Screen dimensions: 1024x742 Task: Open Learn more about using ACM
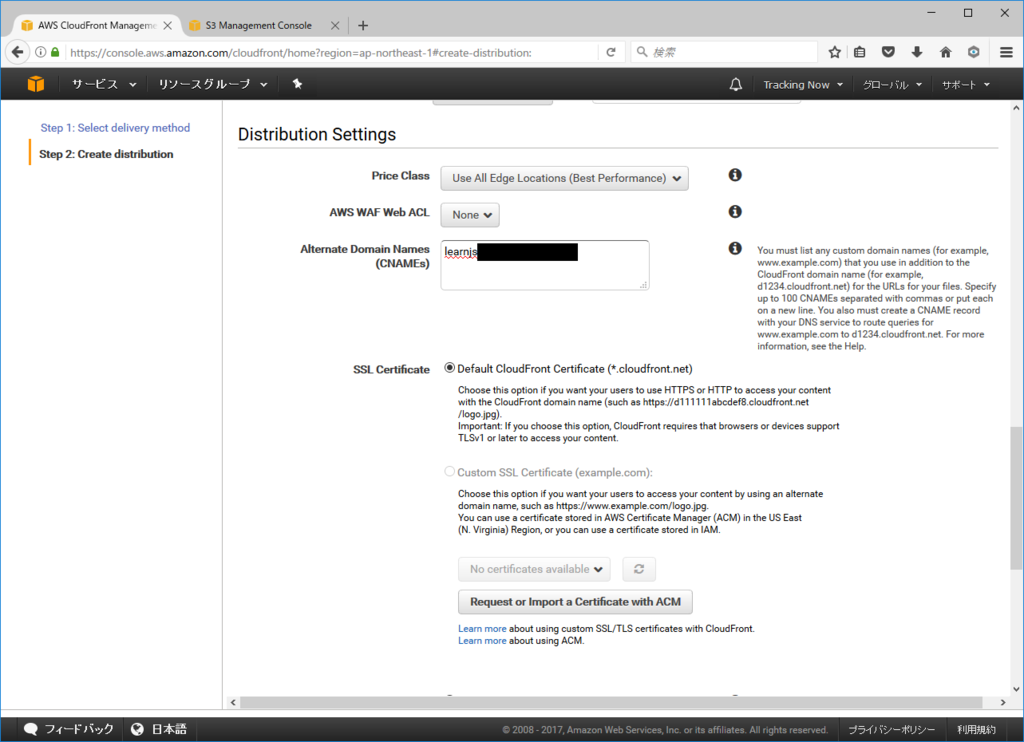coord(482,641)
